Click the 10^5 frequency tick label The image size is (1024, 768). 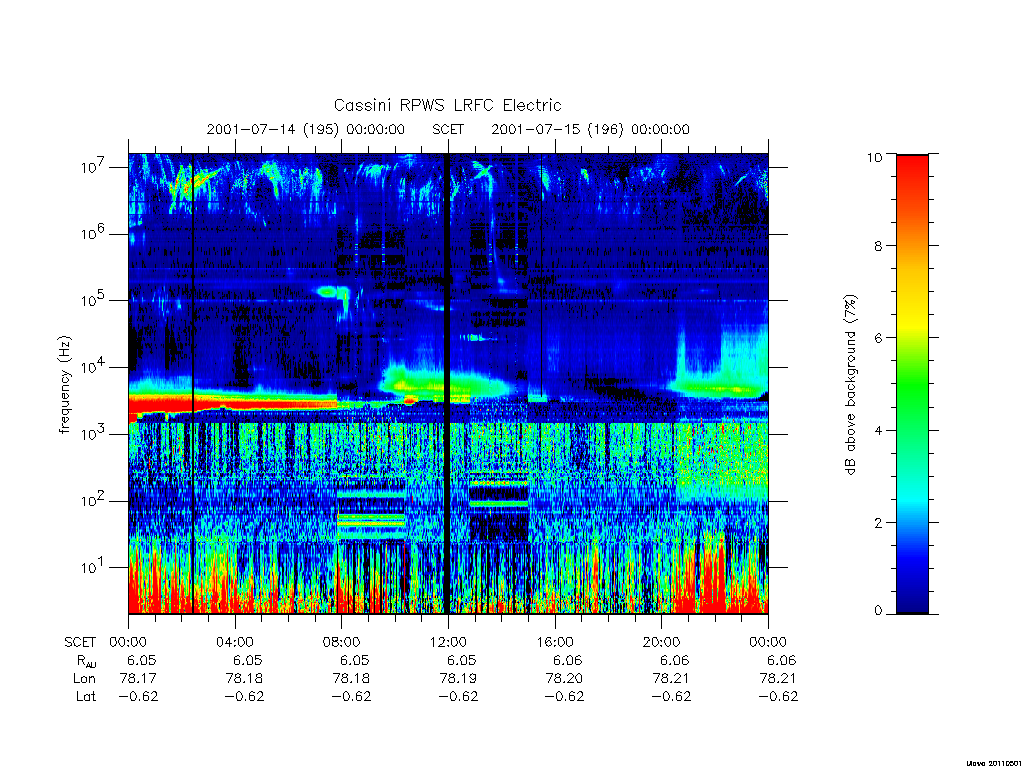point(95,299)
